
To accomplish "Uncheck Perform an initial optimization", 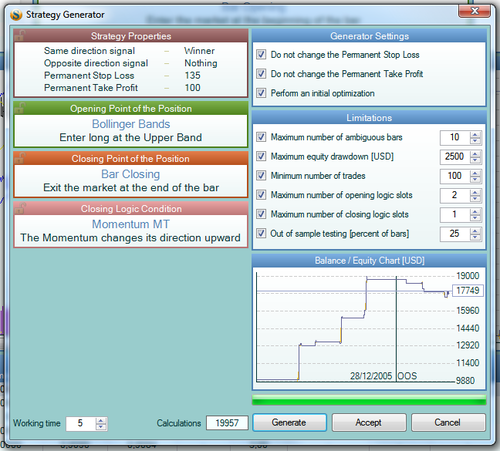I will coord(261,93).
